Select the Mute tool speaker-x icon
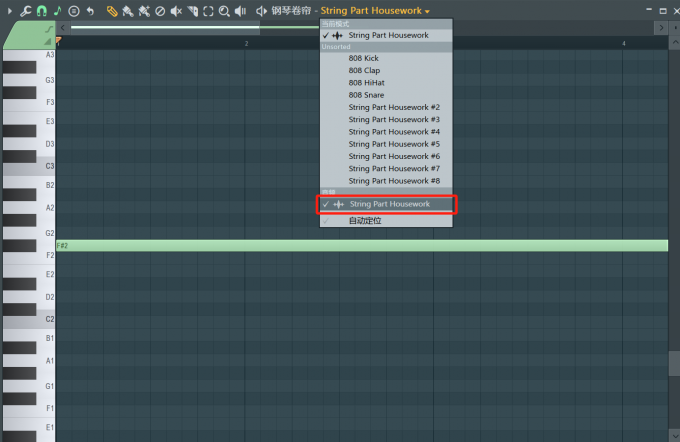This screenshot has height=442, width=680. (x=176, y=11)
